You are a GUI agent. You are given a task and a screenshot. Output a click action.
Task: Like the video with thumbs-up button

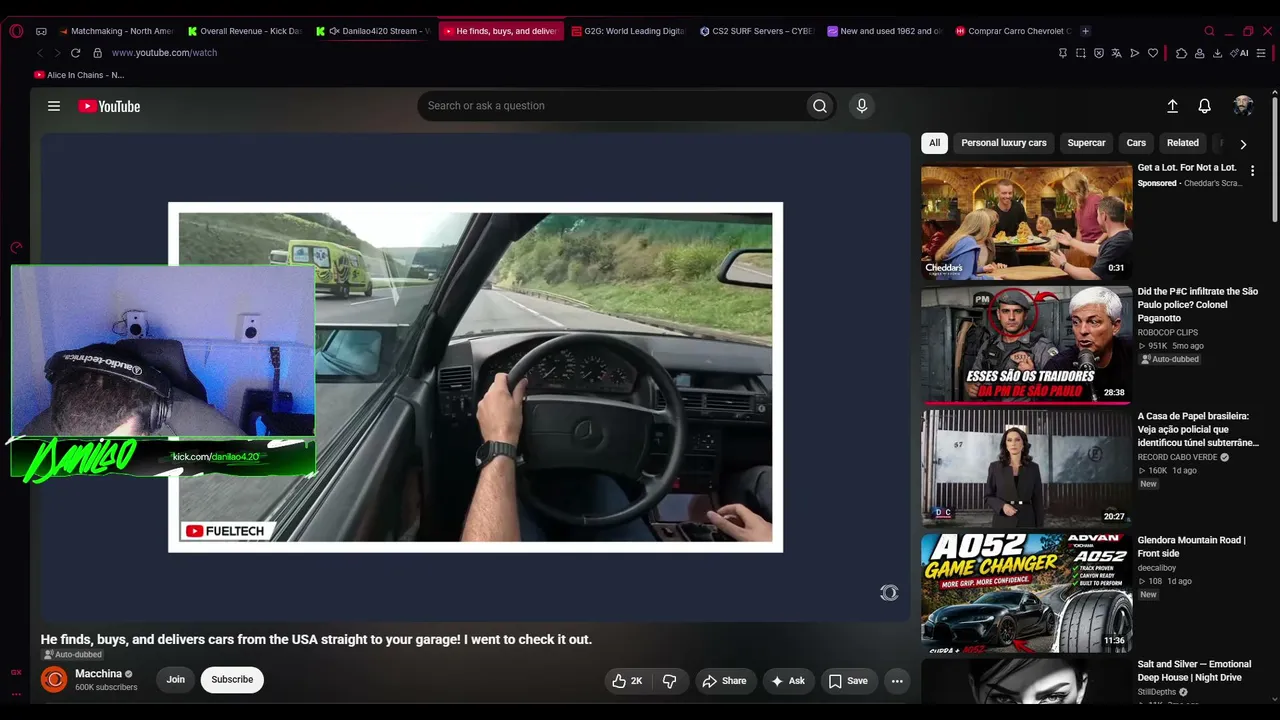click(x=628, y=681)
